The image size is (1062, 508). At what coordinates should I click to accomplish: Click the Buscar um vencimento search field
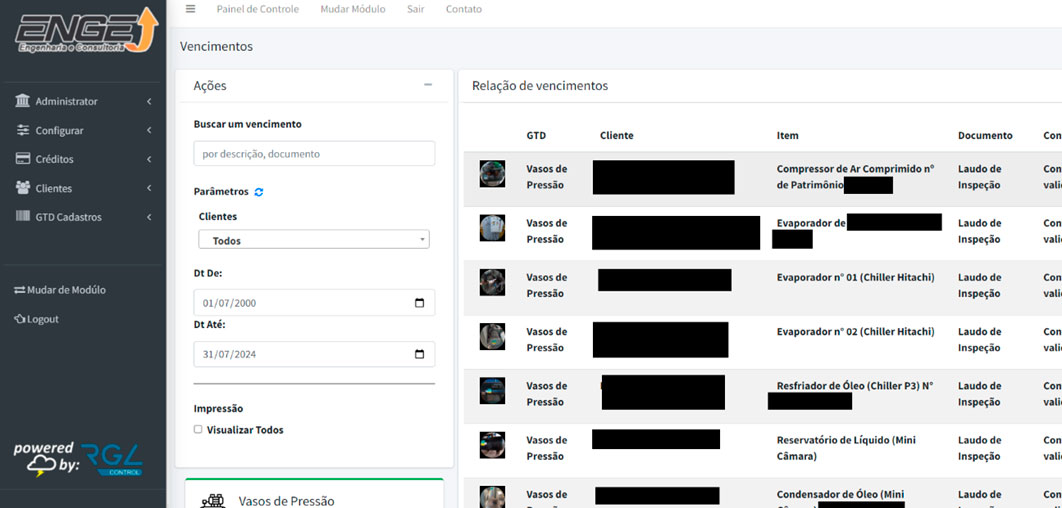[313, 154]
